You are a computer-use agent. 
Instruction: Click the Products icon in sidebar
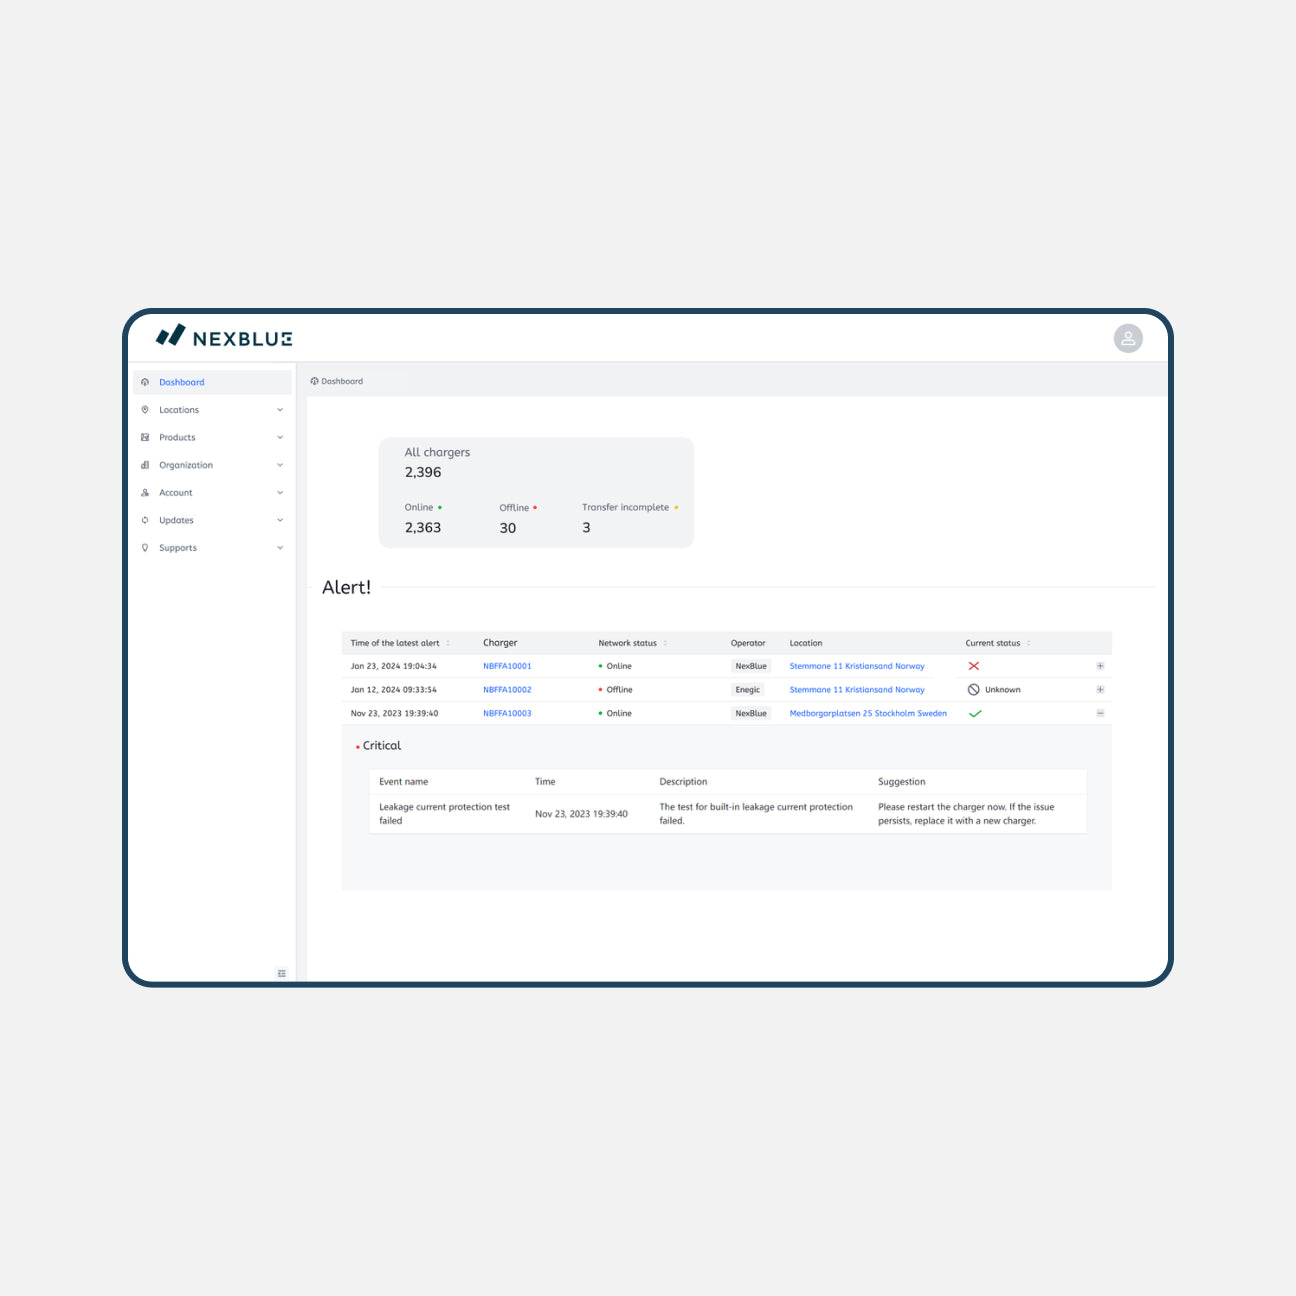click(x=145, y=438)
